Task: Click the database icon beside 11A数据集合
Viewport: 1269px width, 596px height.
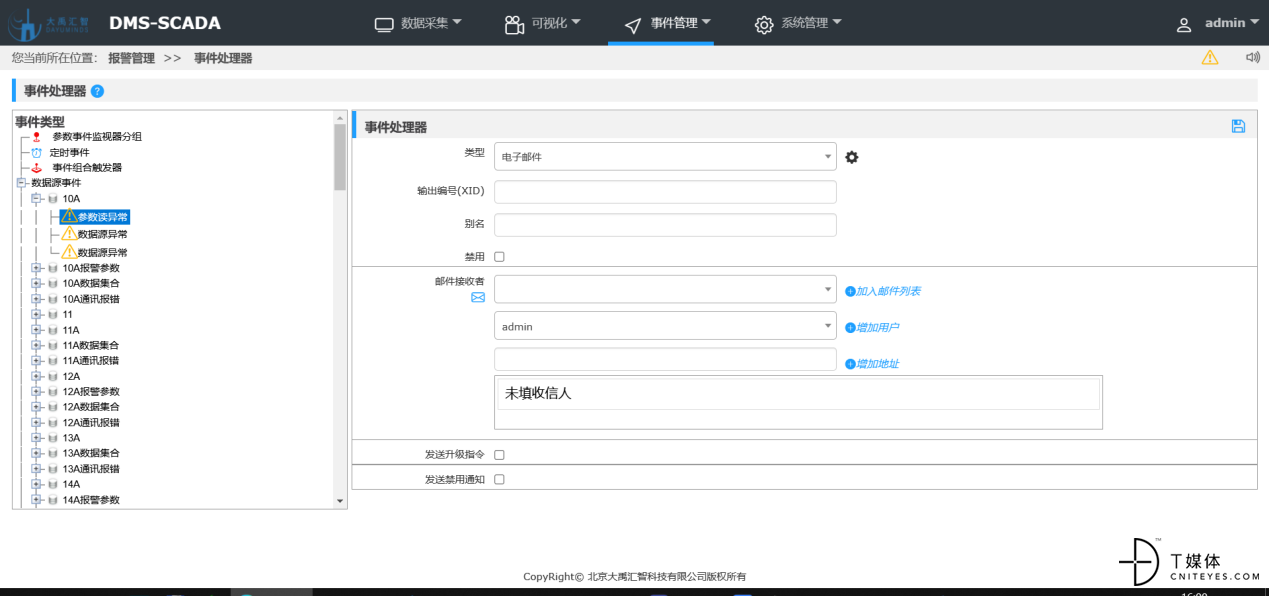Action: (x=52, y=345)
